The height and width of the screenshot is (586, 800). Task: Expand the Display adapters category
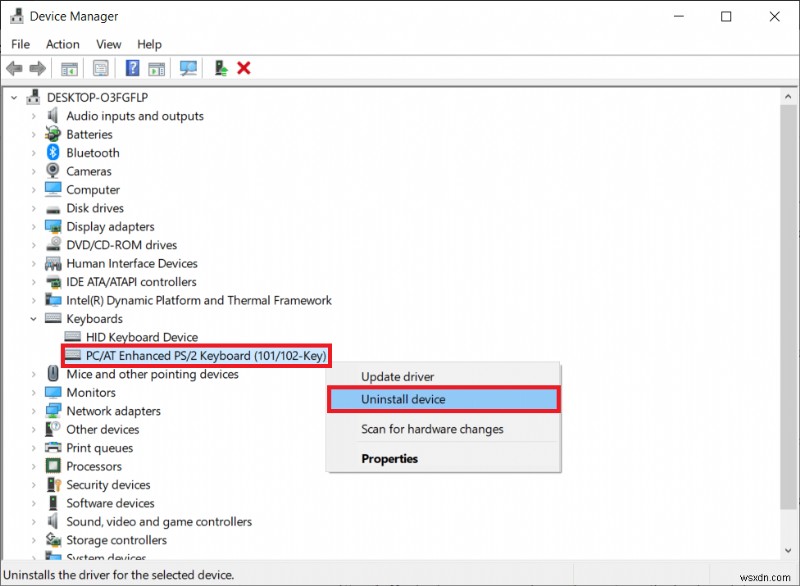tap(31, 226)
